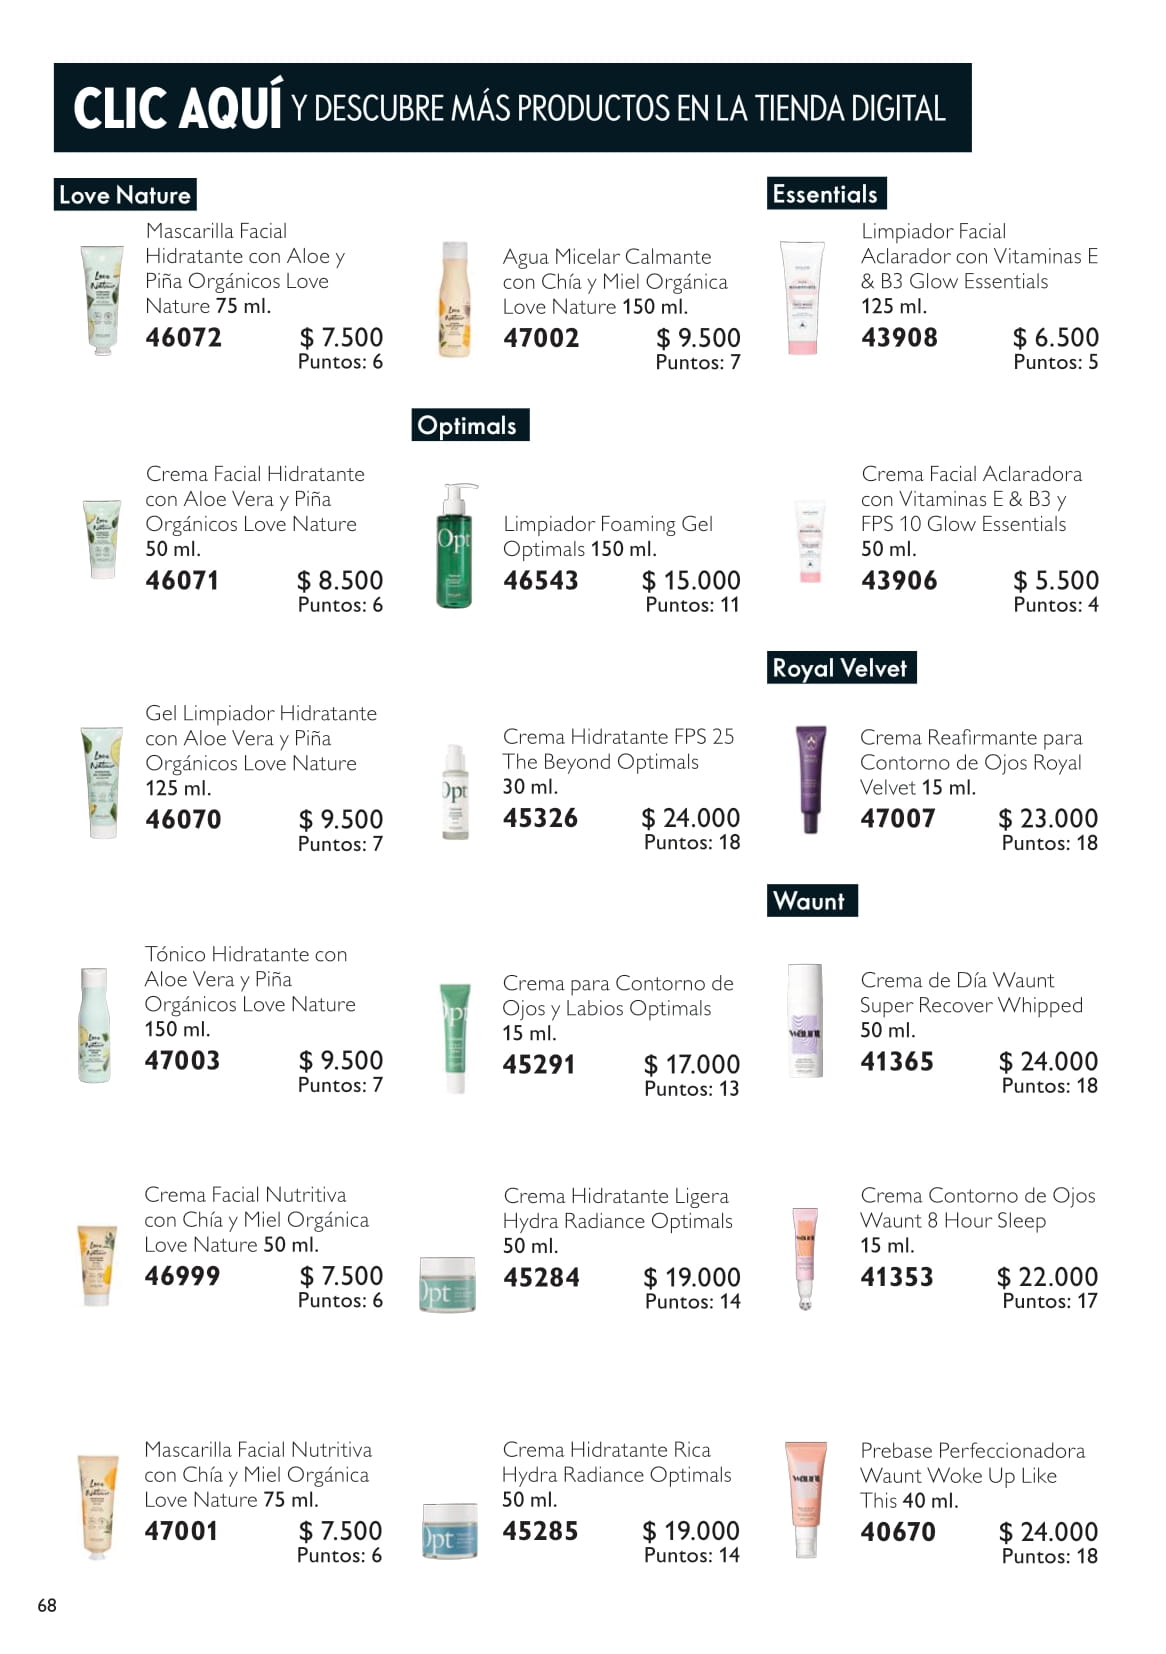Click the Prebase Perfeccionadora Waunt tube image
This screenshot has height=1654, width=1166.
805,1498
